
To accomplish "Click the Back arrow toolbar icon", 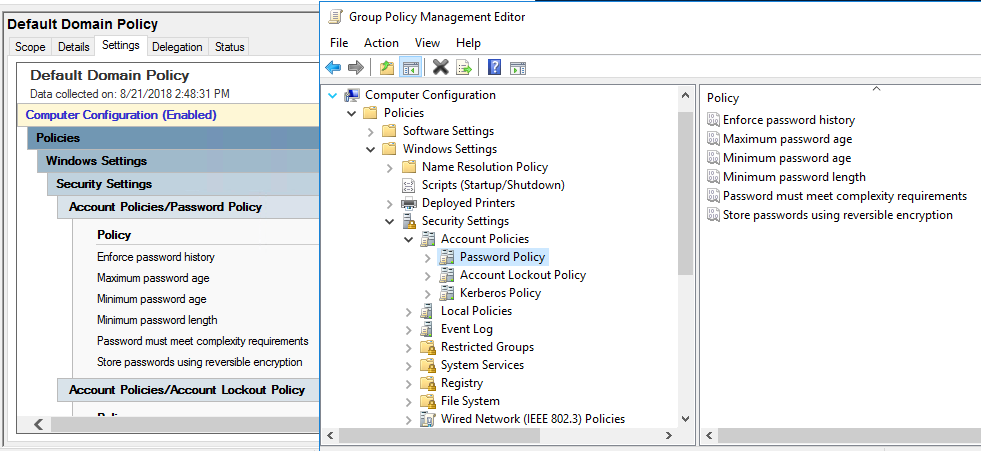I will coord(333,67).
